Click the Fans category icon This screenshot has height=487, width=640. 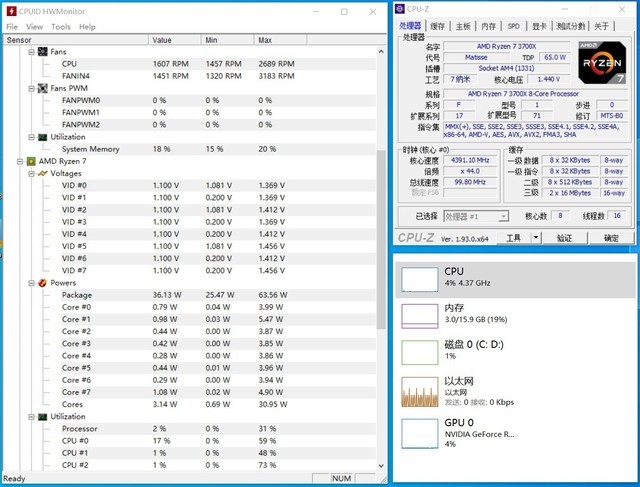42,52
